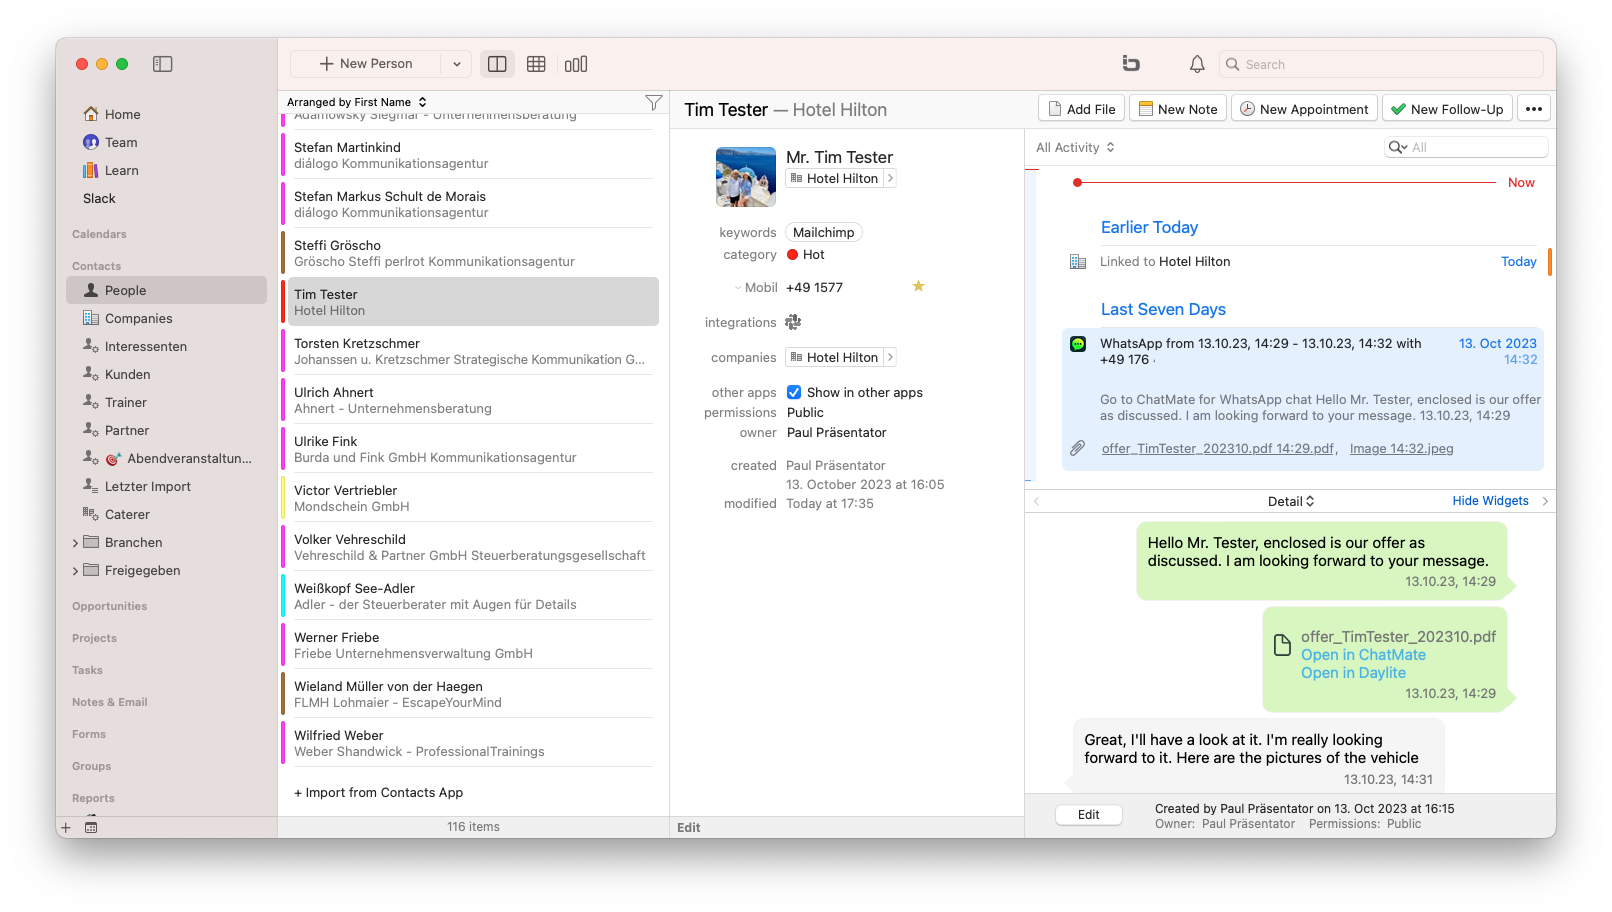The width and height of the screenshot is (1612, 912).
Task: Open the Calendars section
Action: [x=99, y=234]
